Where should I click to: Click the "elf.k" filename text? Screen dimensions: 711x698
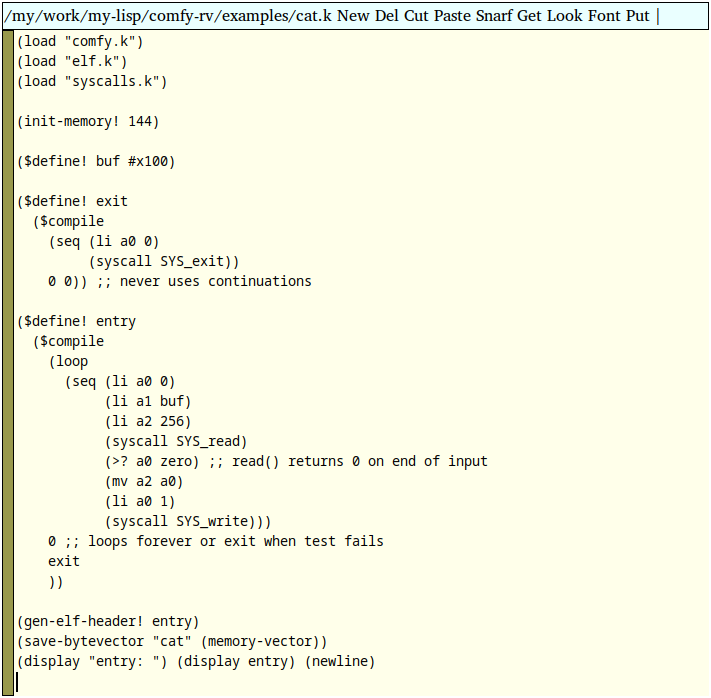(x=96, y=62)
